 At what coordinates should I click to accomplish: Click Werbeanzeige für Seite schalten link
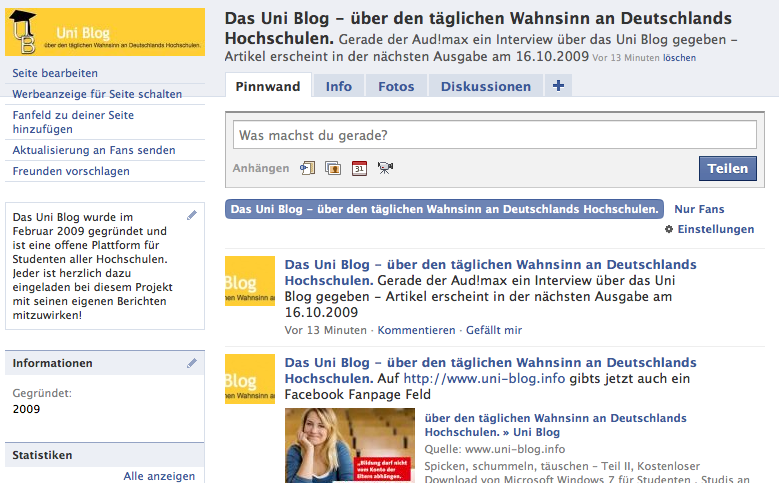(97, 94)
